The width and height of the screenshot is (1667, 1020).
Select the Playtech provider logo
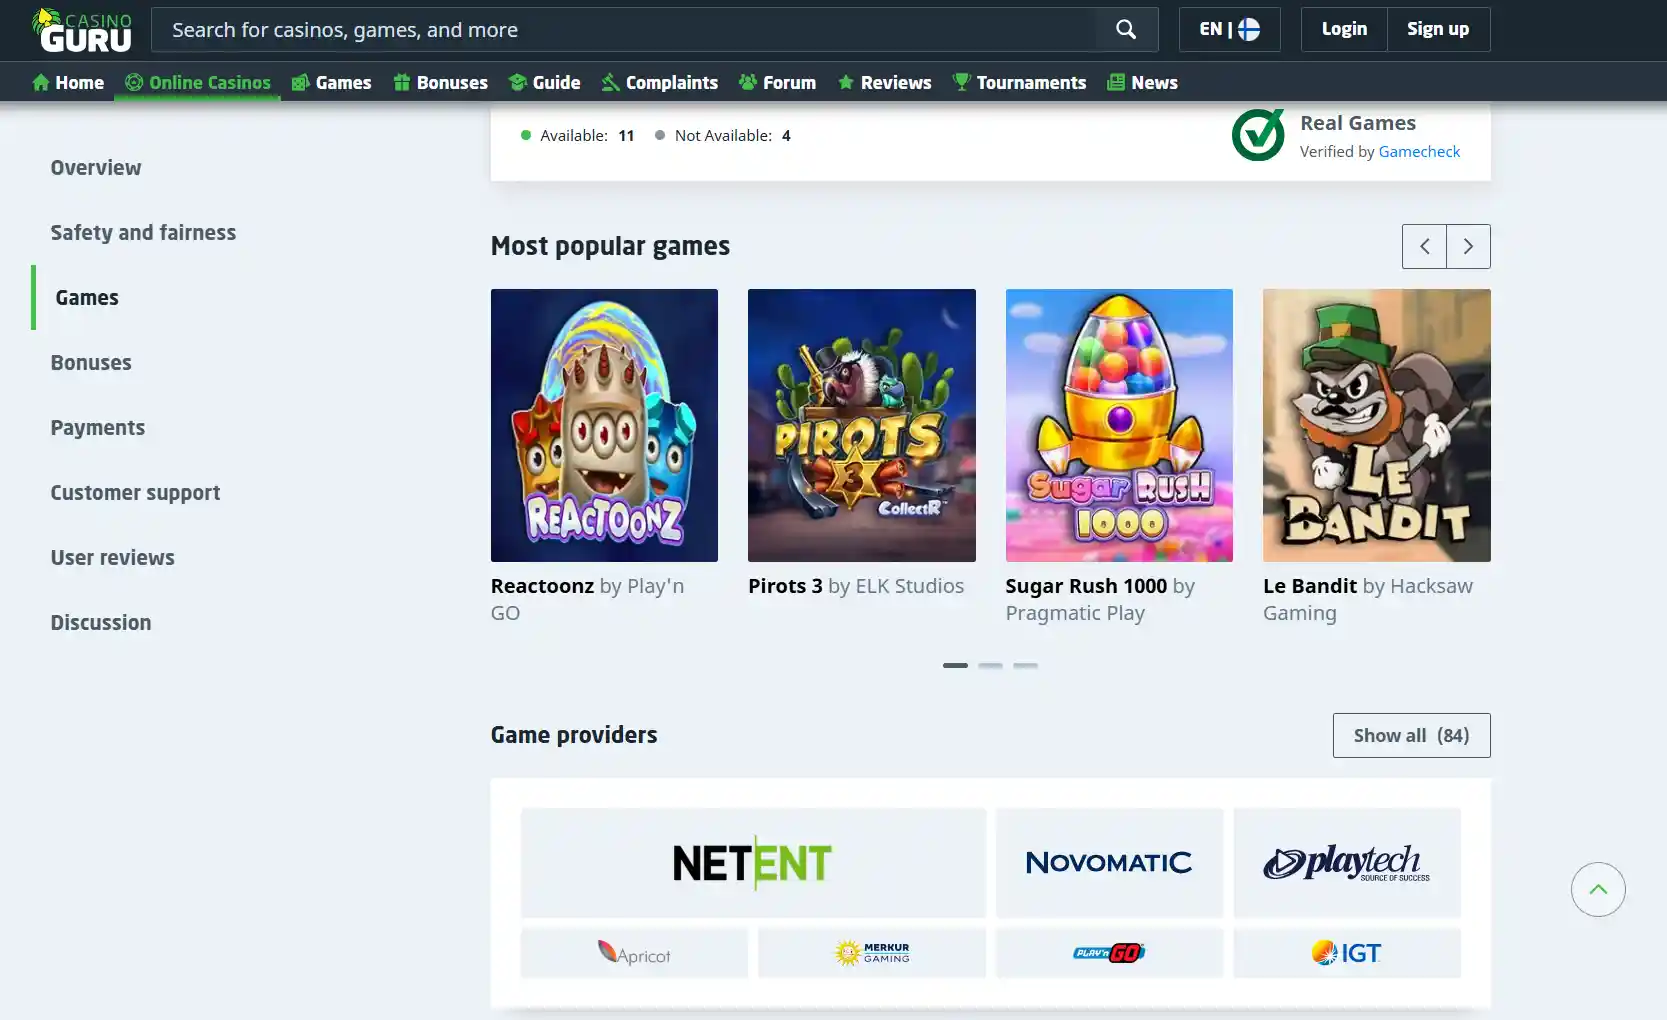1347,863
